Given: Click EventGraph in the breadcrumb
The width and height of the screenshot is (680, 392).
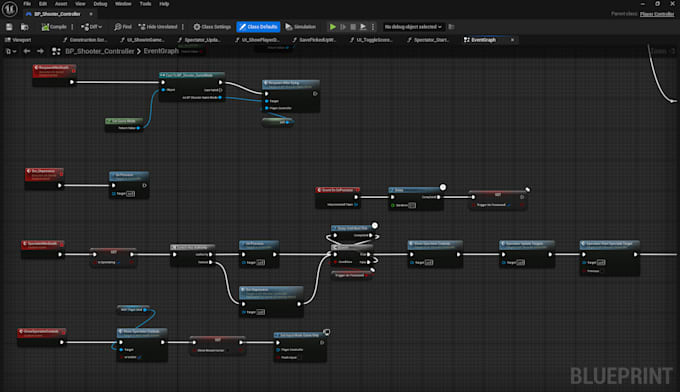Looking at the screenshot, I should click(161, 51).
